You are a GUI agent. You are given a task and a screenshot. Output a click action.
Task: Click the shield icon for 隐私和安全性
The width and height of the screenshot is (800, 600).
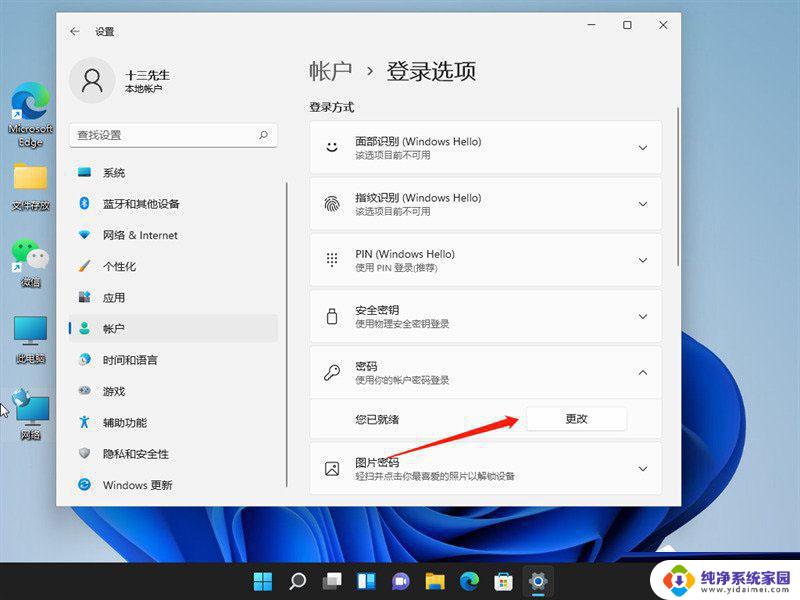[85, 453]
